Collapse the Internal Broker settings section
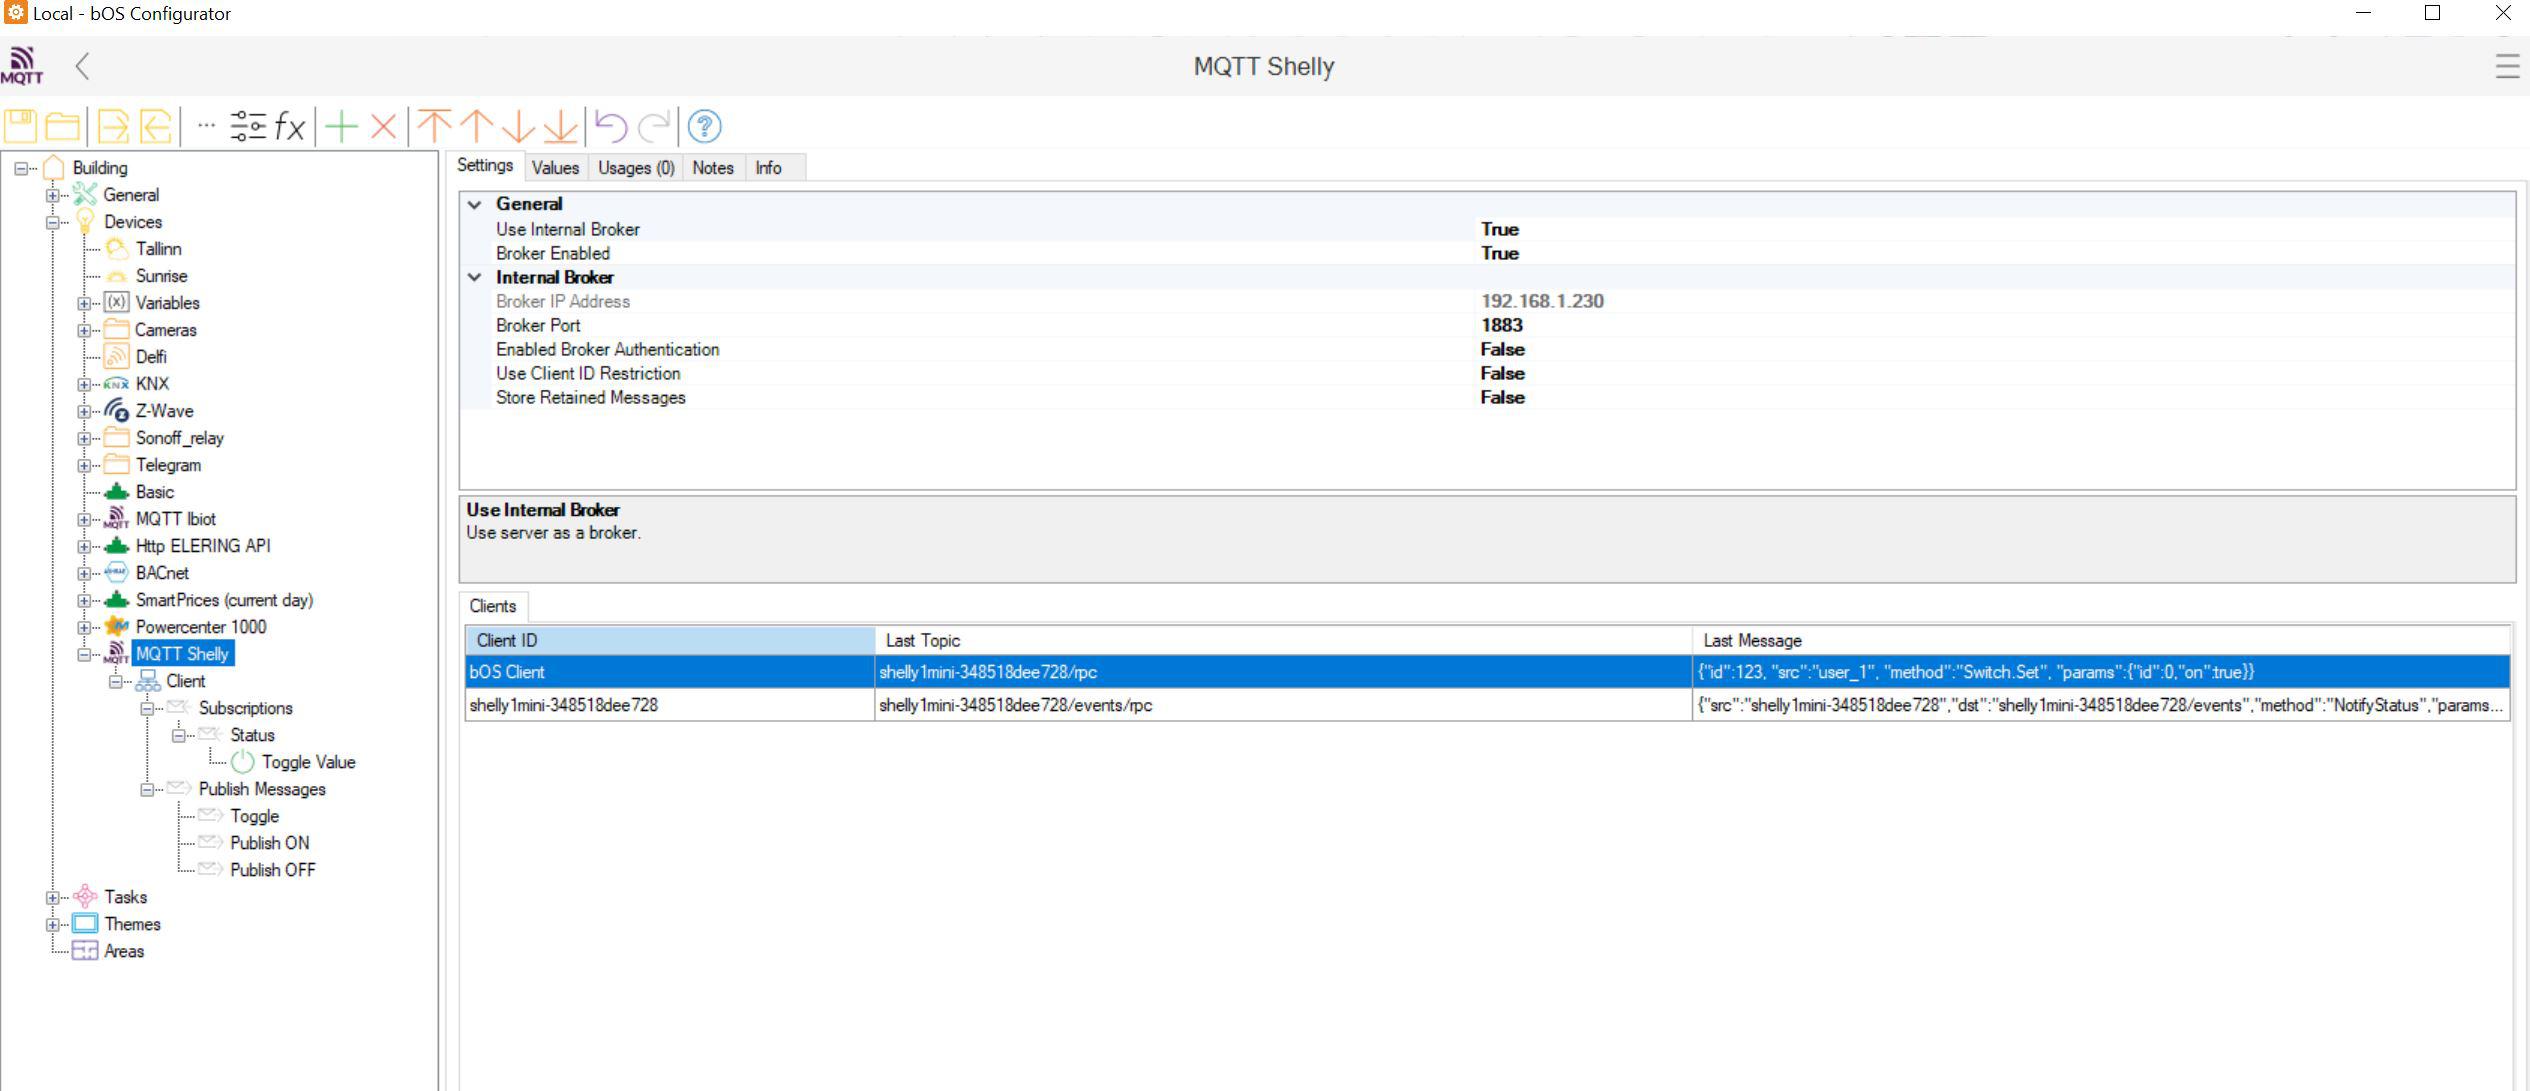Screen dimensions: 2530x1091 pos(475,277)
